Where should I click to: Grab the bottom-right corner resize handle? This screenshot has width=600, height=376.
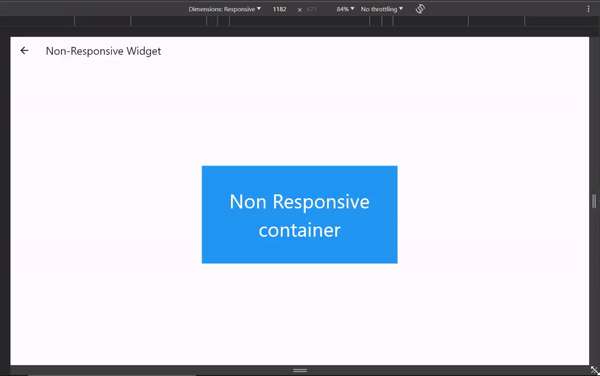(x=595, y=370)
